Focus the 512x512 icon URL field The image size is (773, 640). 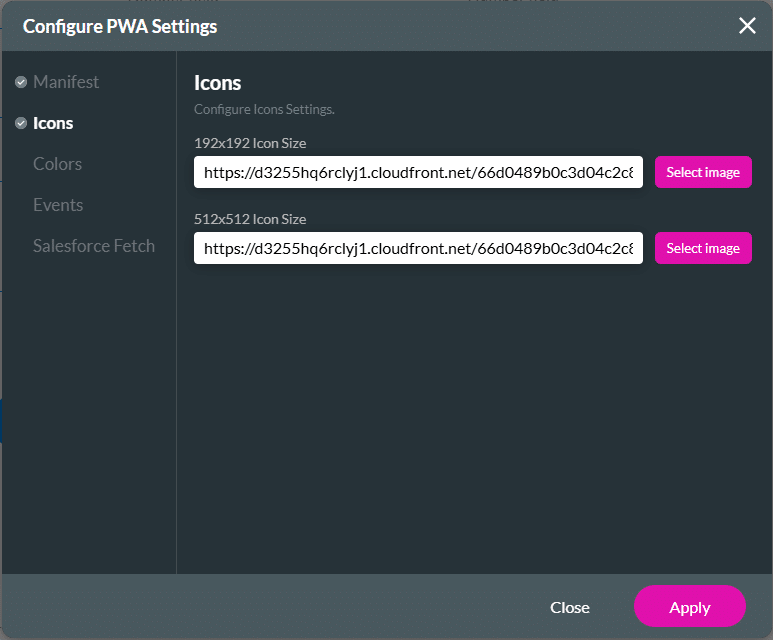[418, 248]
